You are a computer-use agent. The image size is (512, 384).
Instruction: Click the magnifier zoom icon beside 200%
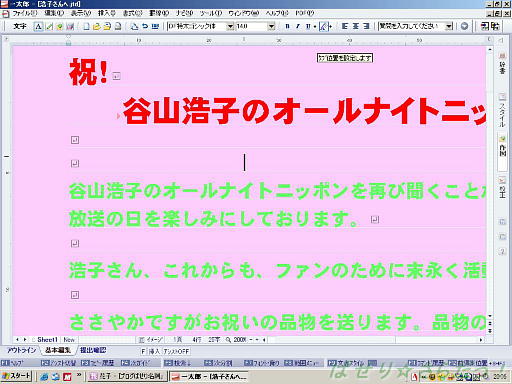(x=228, y=340)
